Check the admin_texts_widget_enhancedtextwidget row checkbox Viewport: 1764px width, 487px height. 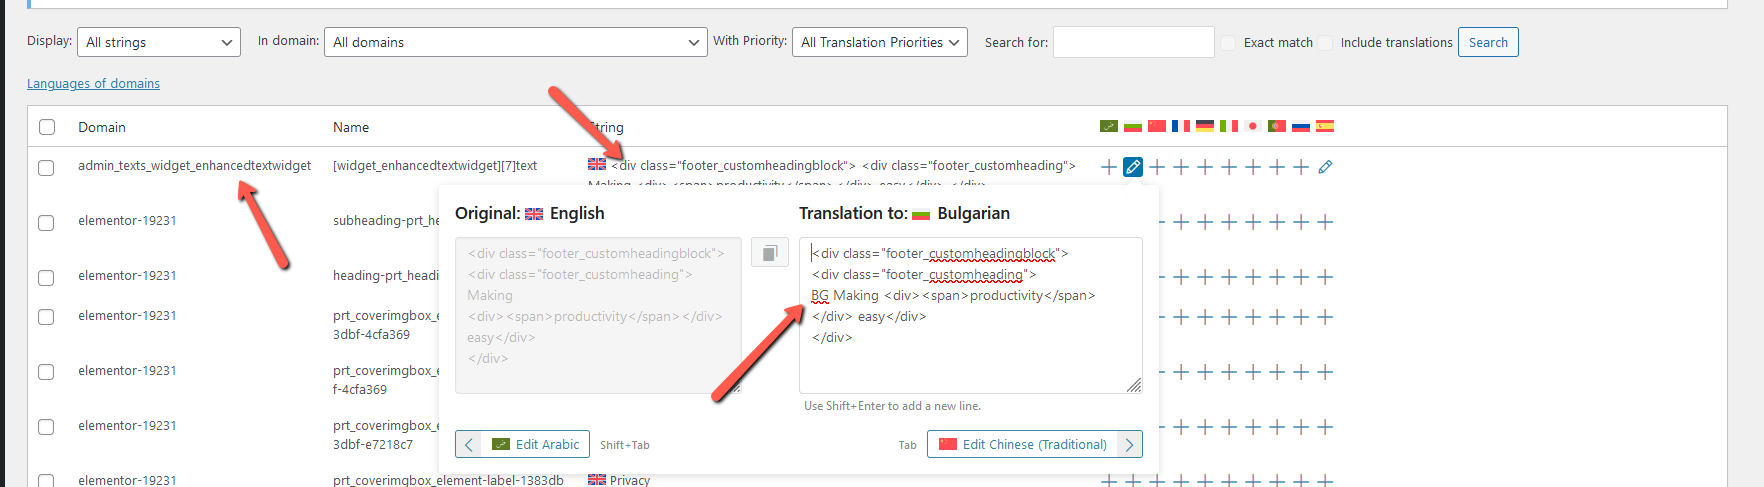pos(46,167)
